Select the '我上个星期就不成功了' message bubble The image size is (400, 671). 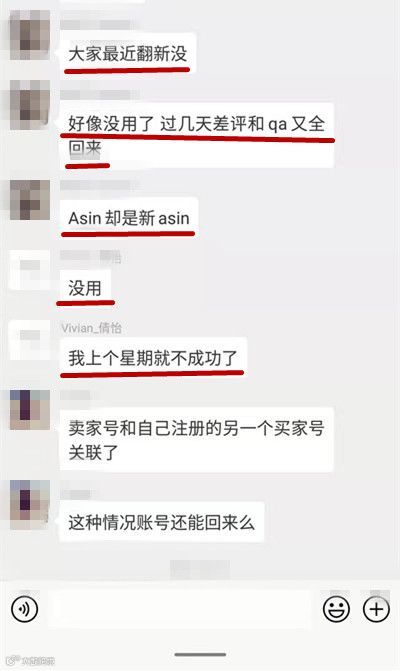[153, 357]
